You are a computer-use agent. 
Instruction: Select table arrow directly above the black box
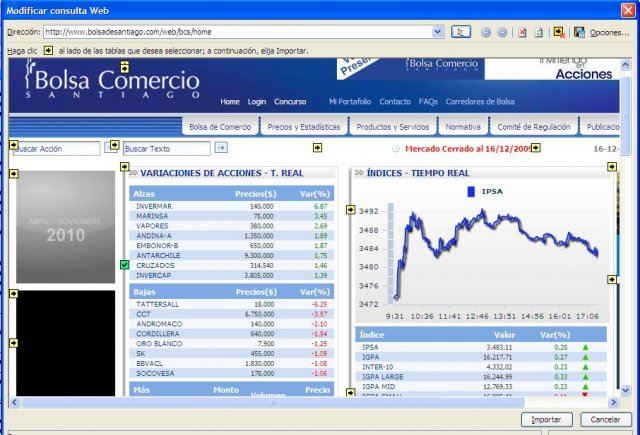[13, 293]
